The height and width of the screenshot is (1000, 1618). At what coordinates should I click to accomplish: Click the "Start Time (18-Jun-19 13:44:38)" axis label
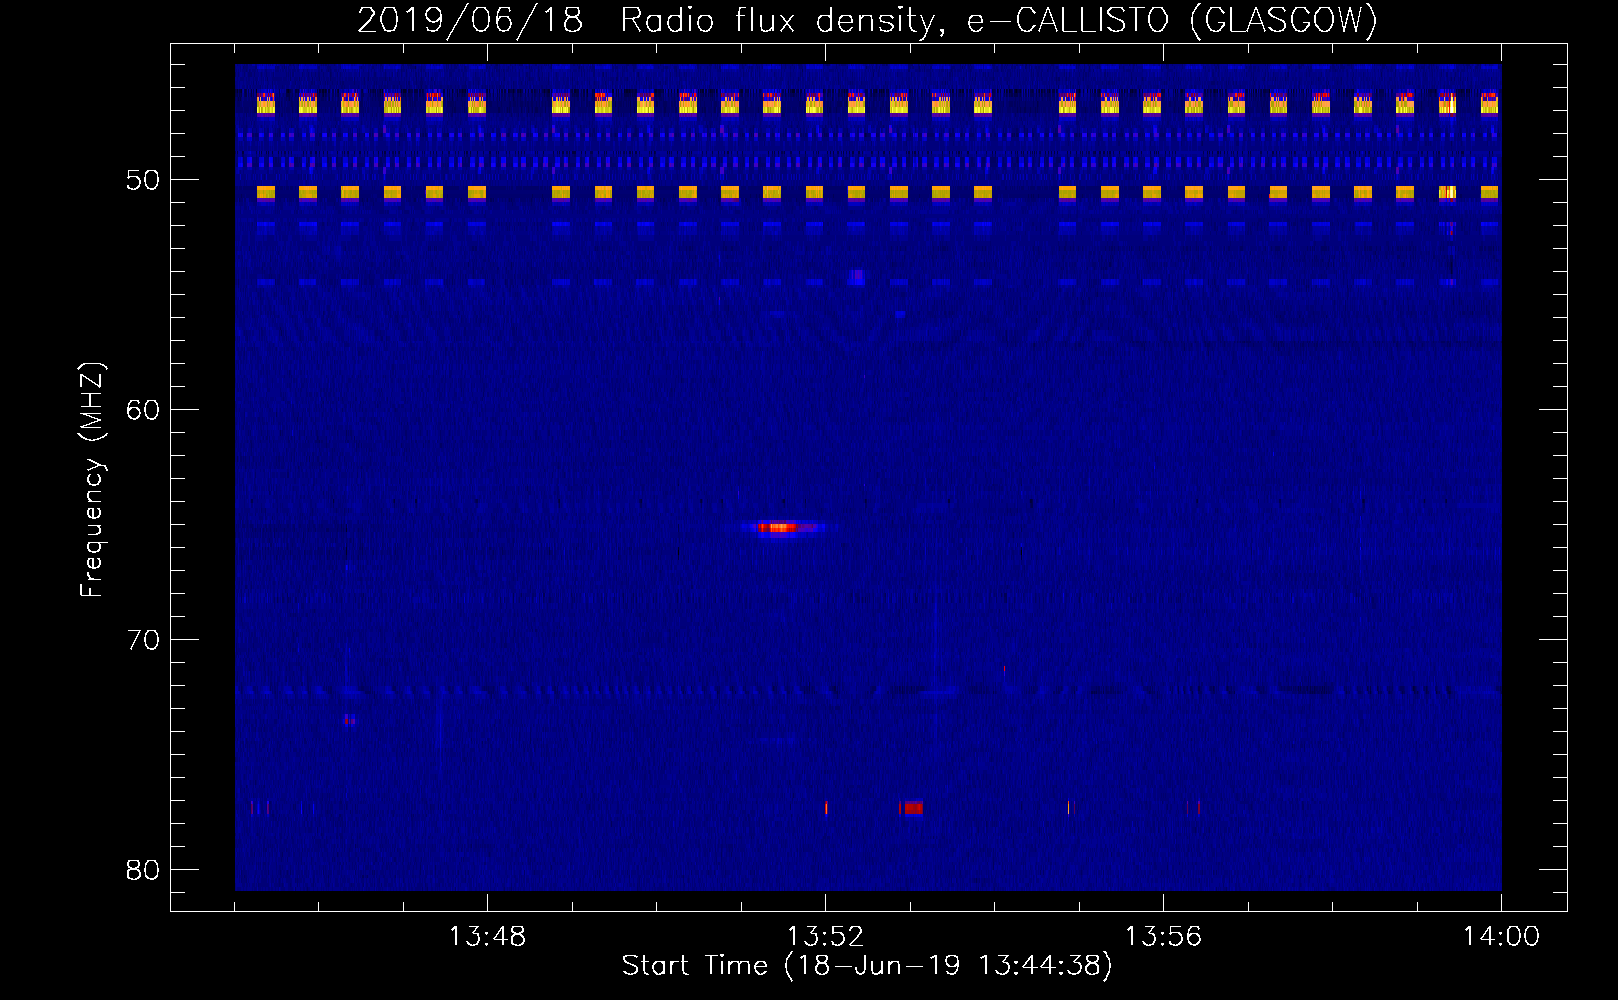(867, 966)
